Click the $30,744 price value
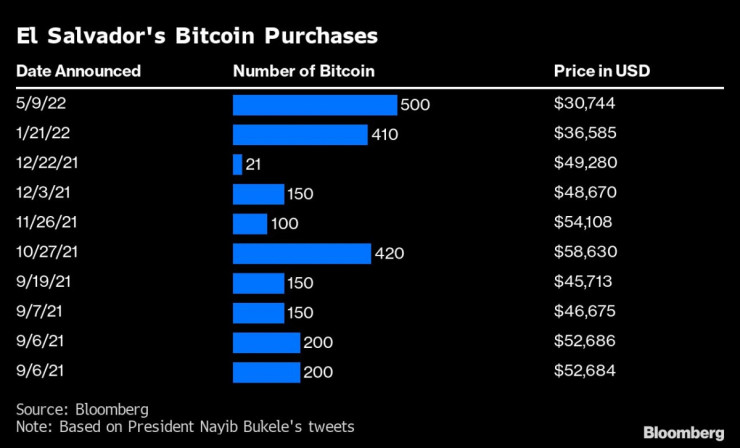 coord(585,105)
